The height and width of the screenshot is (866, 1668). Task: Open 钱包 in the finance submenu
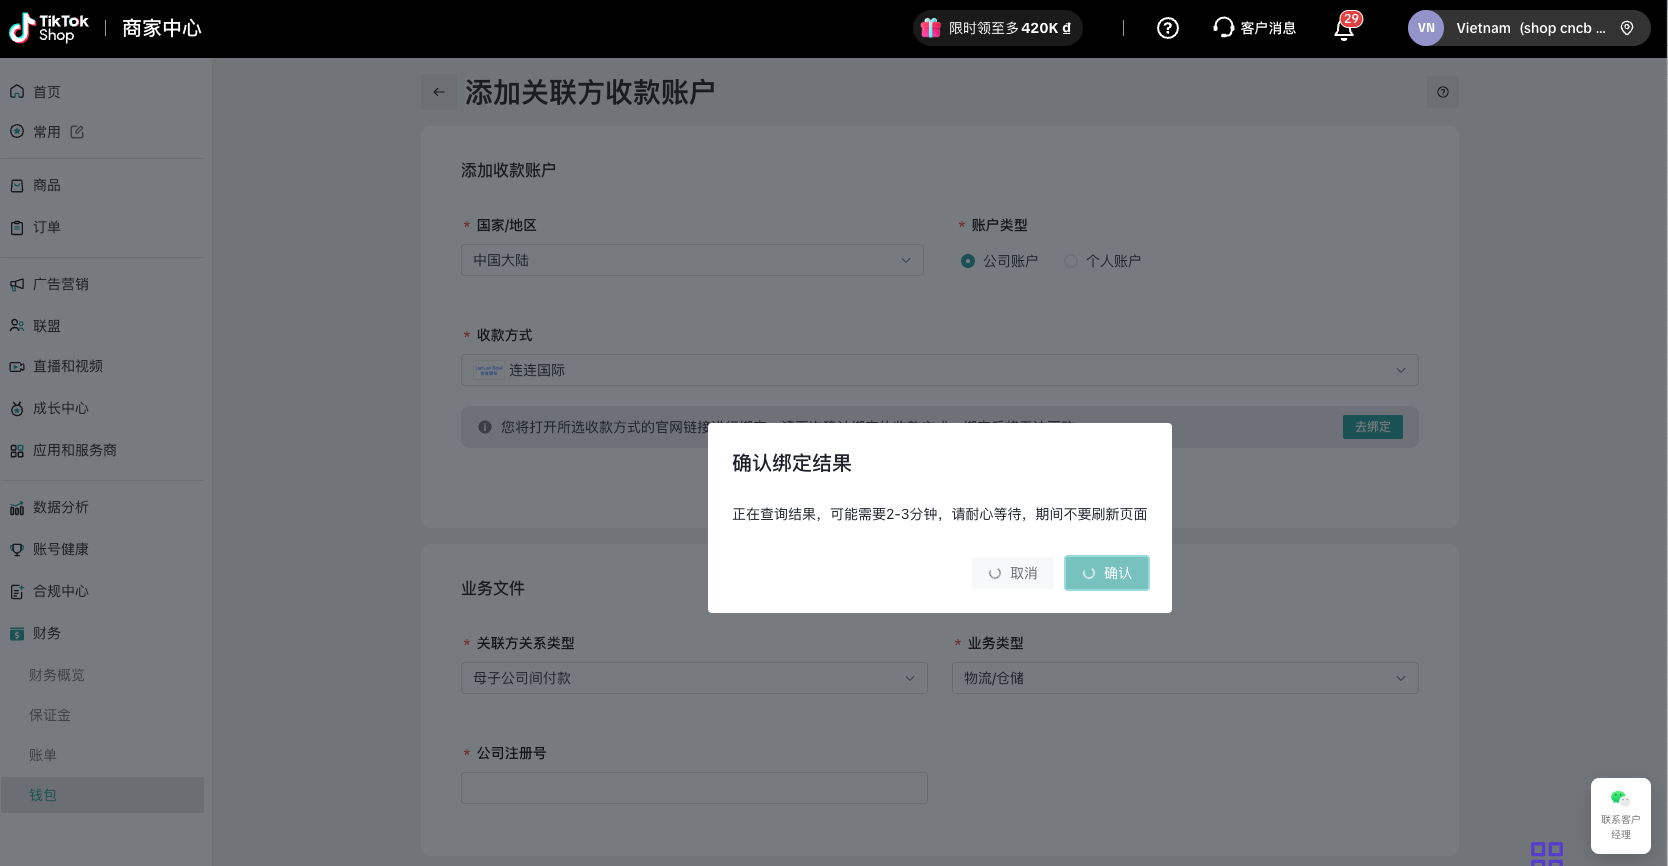(43, 795)
